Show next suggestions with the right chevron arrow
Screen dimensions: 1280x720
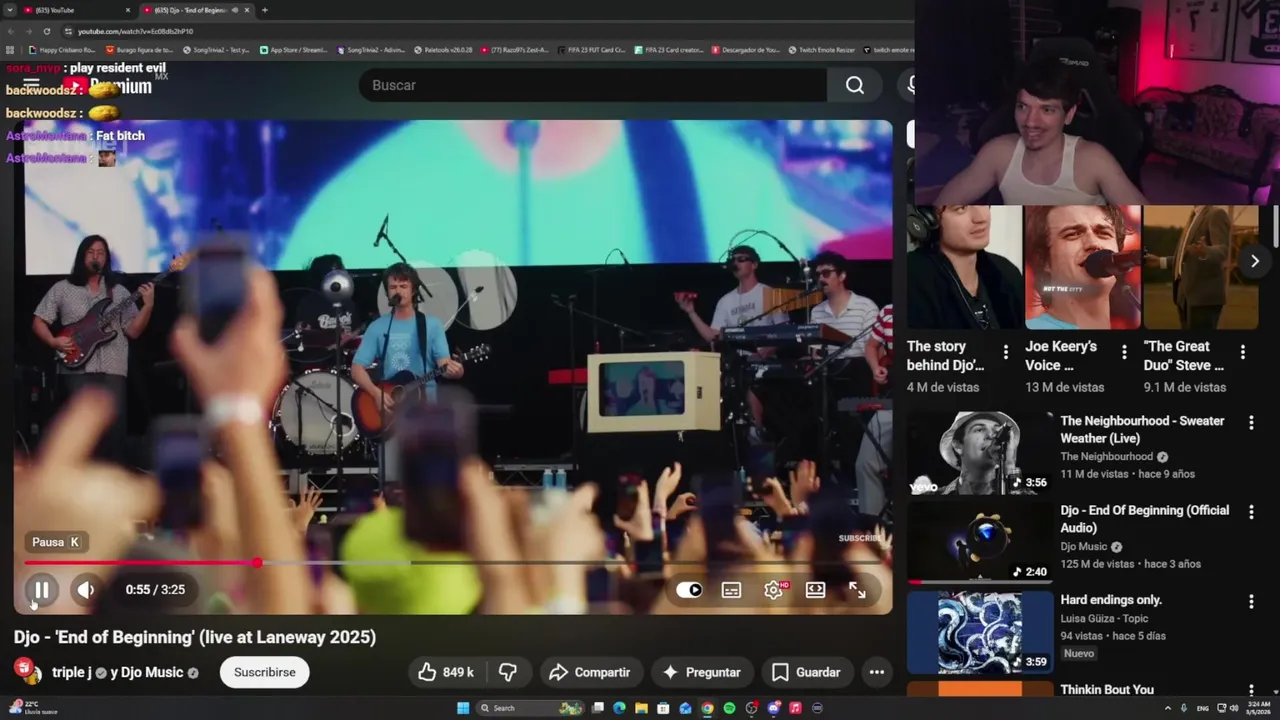(1254, 261)
